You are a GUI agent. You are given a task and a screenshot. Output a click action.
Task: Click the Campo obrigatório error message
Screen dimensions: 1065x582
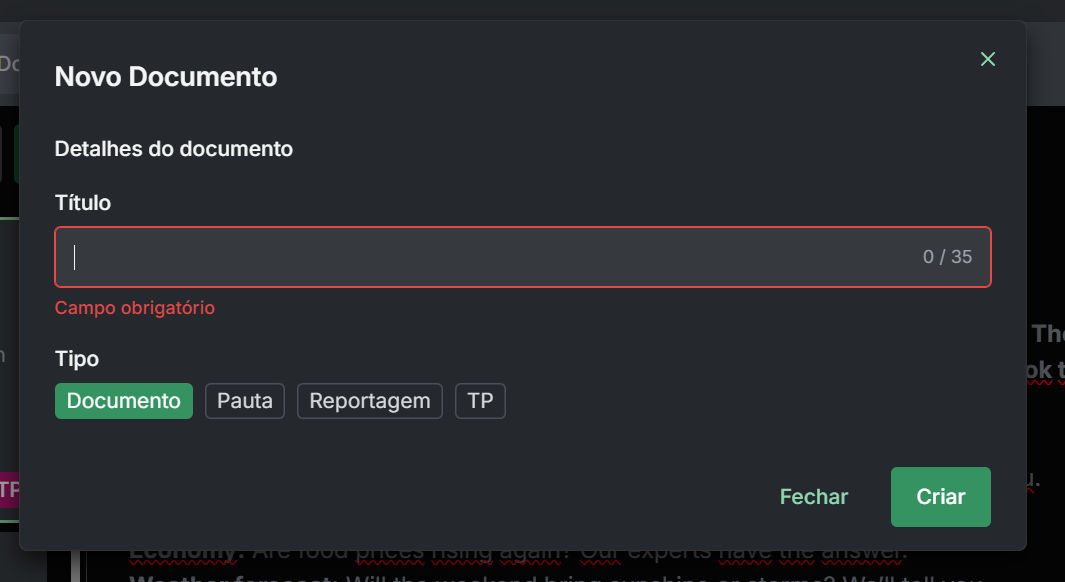135,308
